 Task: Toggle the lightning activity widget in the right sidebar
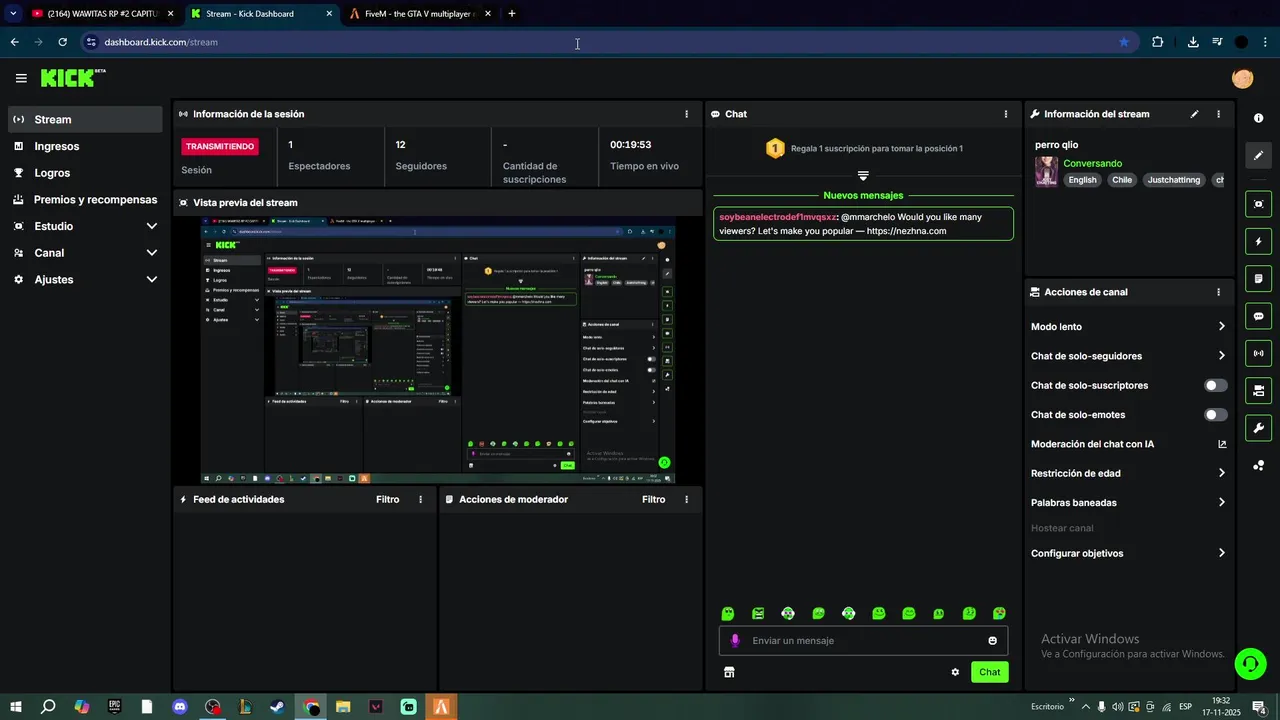1258,241
